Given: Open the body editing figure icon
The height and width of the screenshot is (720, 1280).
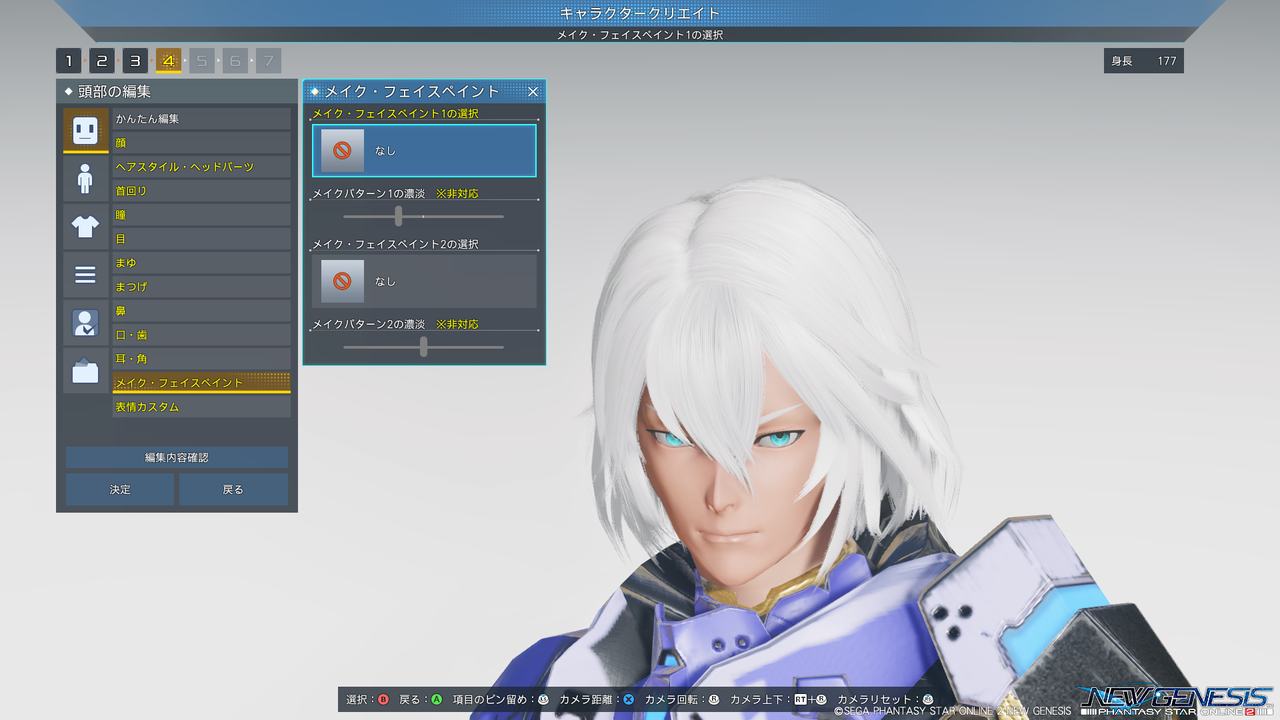Looking at the screenshot, I should [85, 179].
